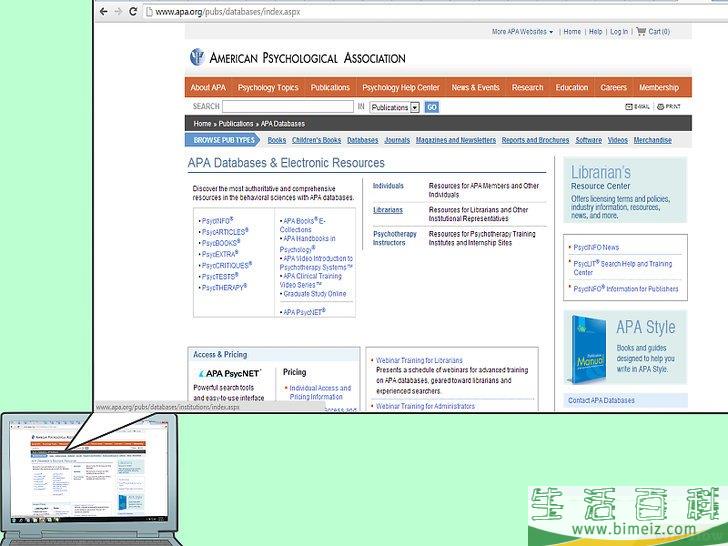This screenshot has width=728, height=546.
Task: Open the APA PsycNET link
Action: (x=305, y=312)
